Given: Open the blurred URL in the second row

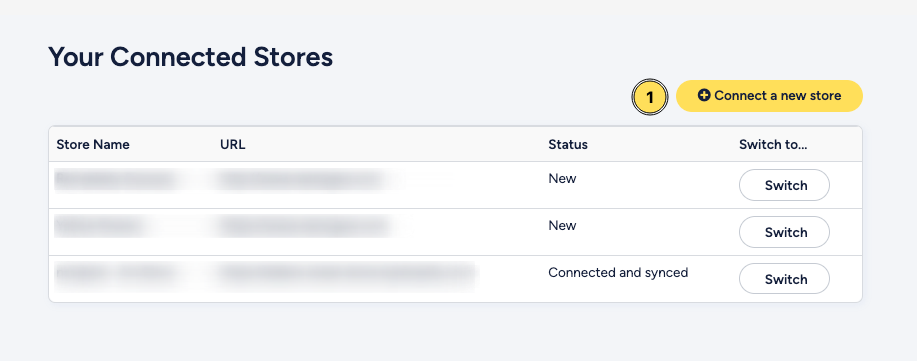Looking at the screenshot, I should click(304, 226).
